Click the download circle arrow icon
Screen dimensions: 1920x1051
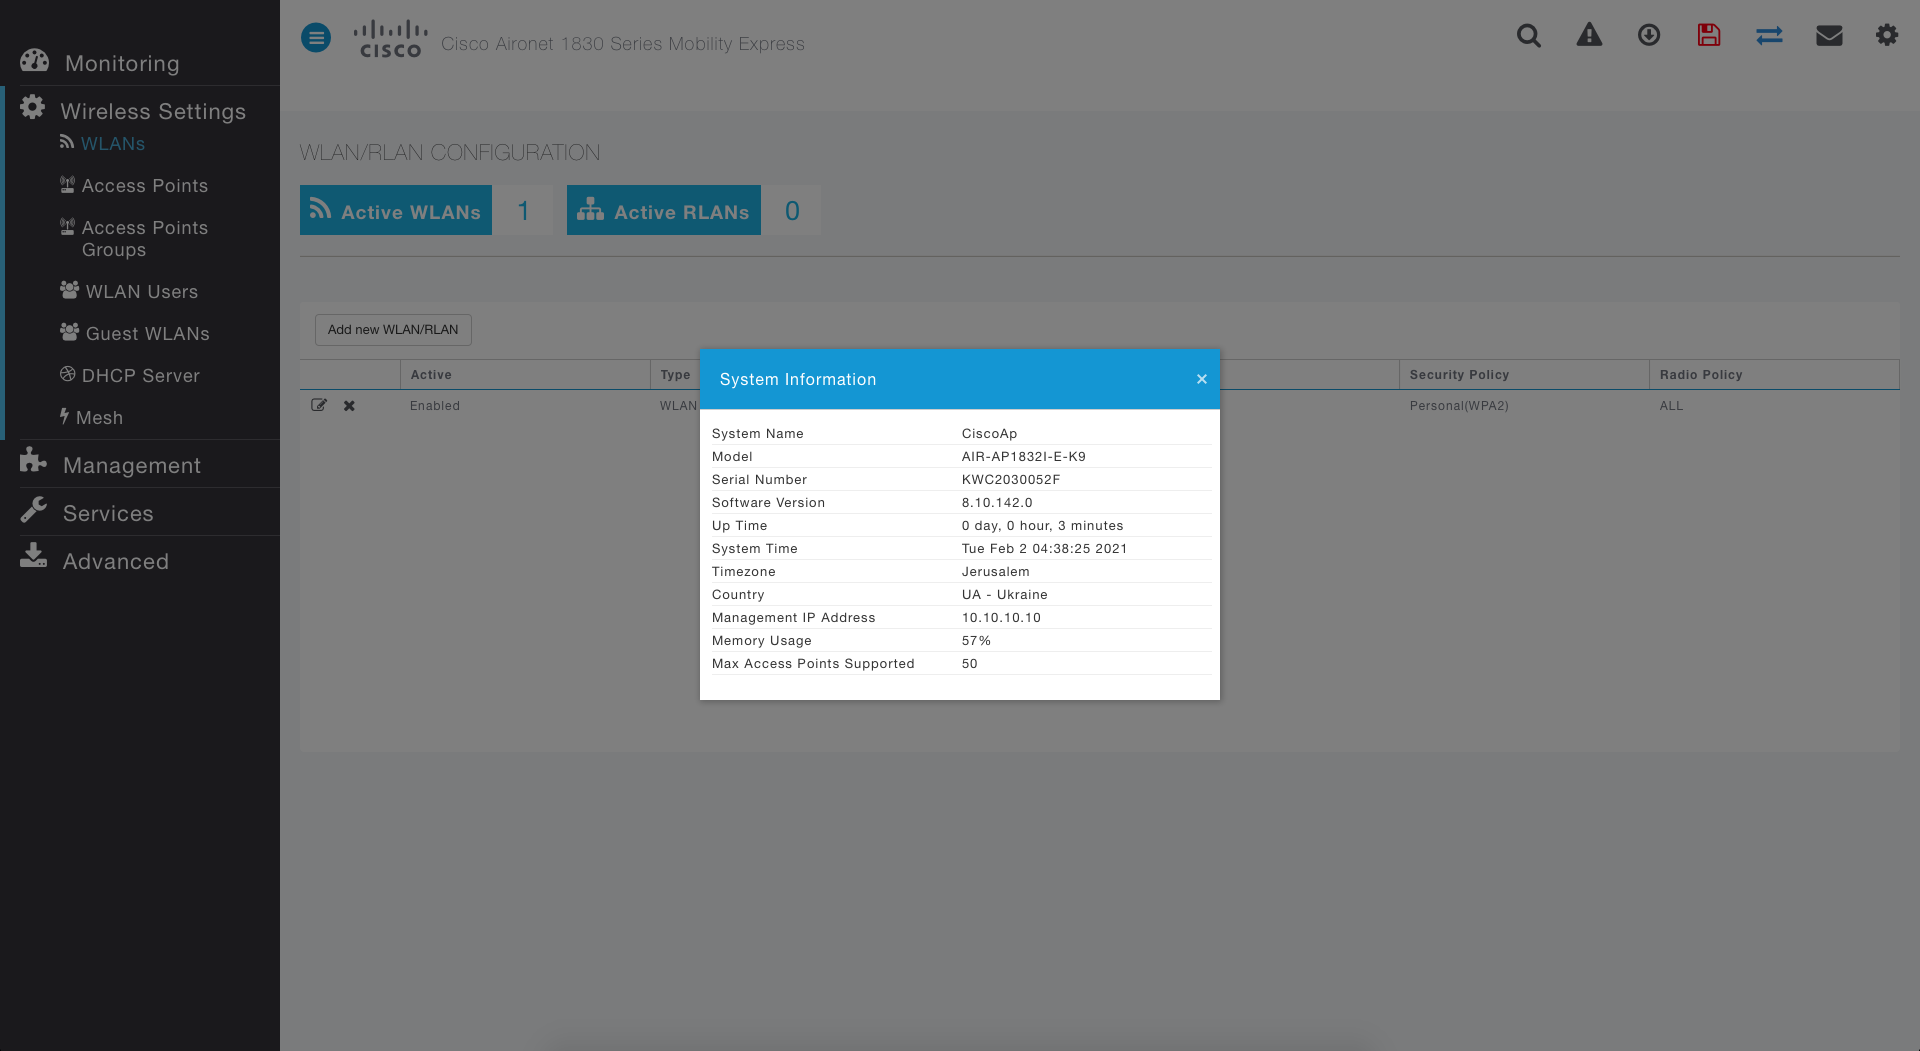point(1649,35)
